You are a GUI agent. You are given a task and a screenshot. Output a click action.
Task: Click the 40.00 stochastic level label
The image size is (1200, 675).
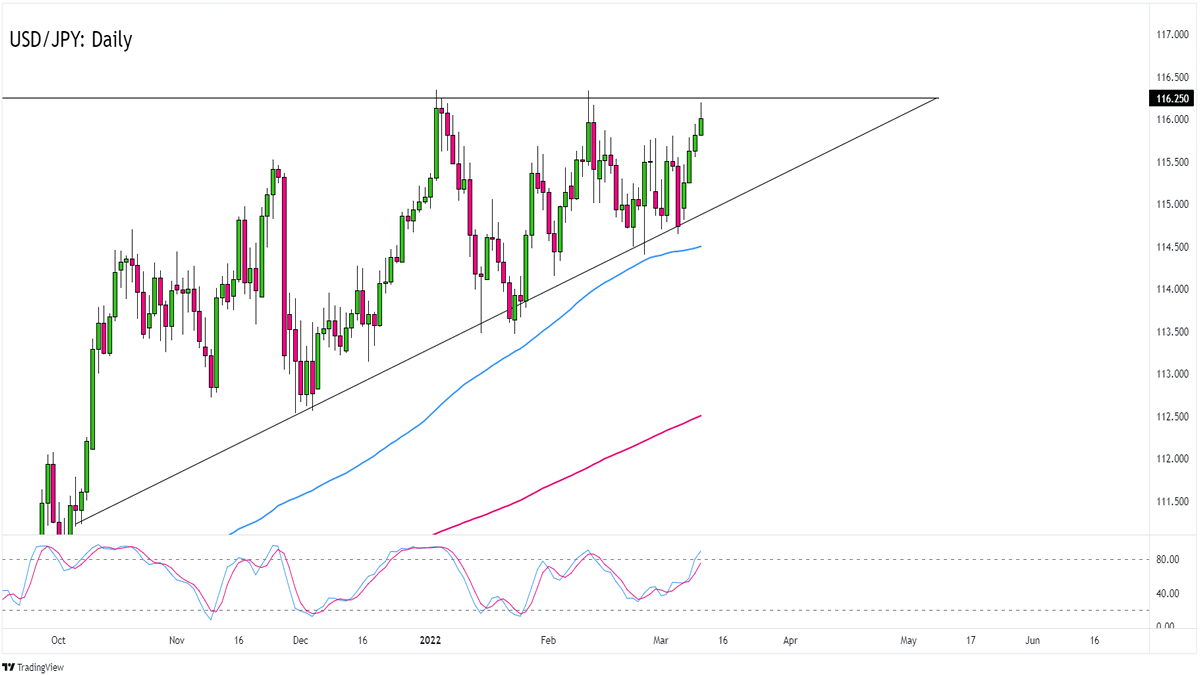1166,593
